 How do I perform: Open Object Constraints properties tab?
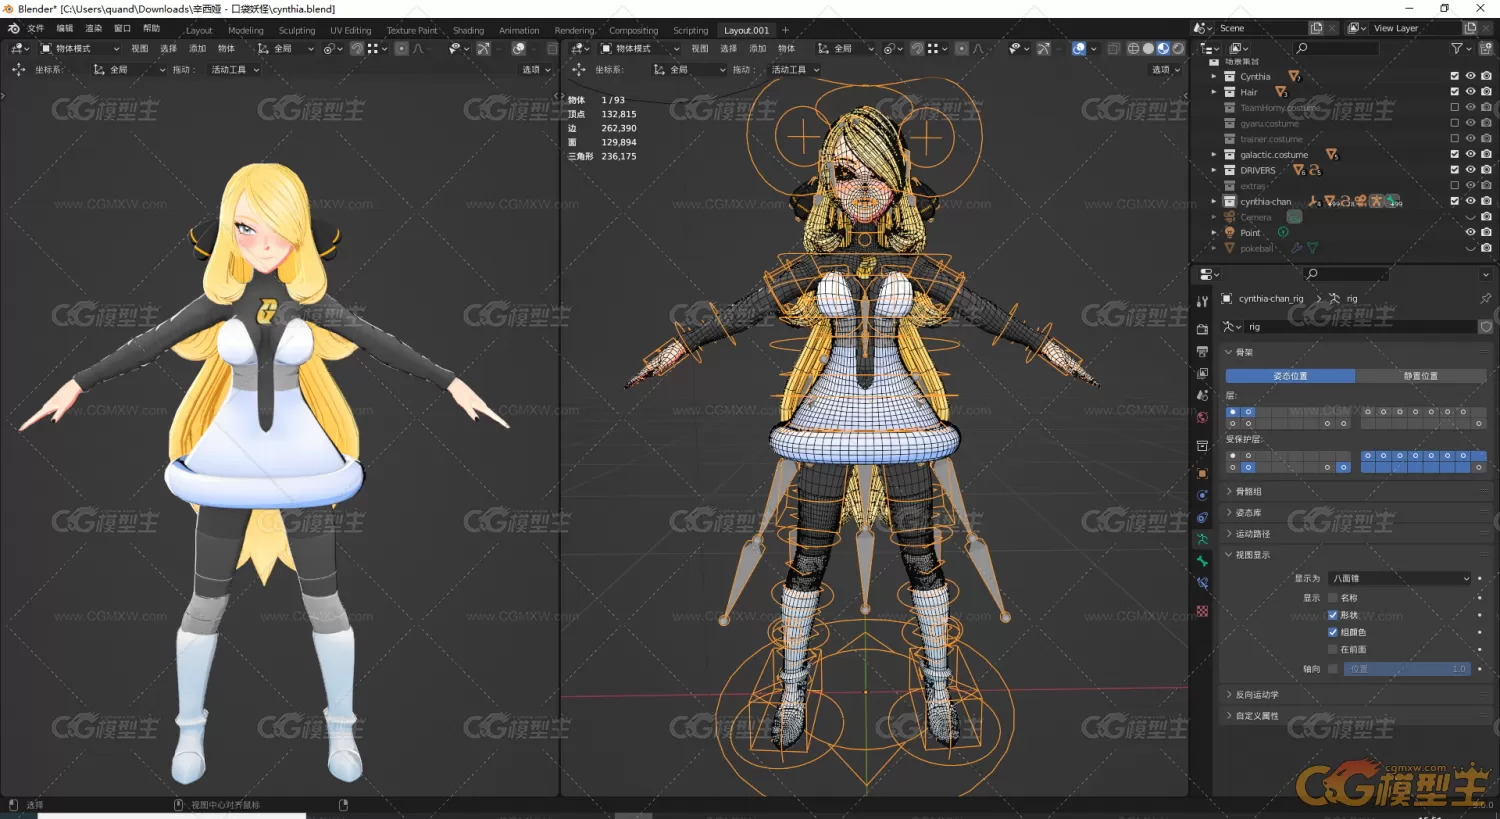click(1202, 517)
